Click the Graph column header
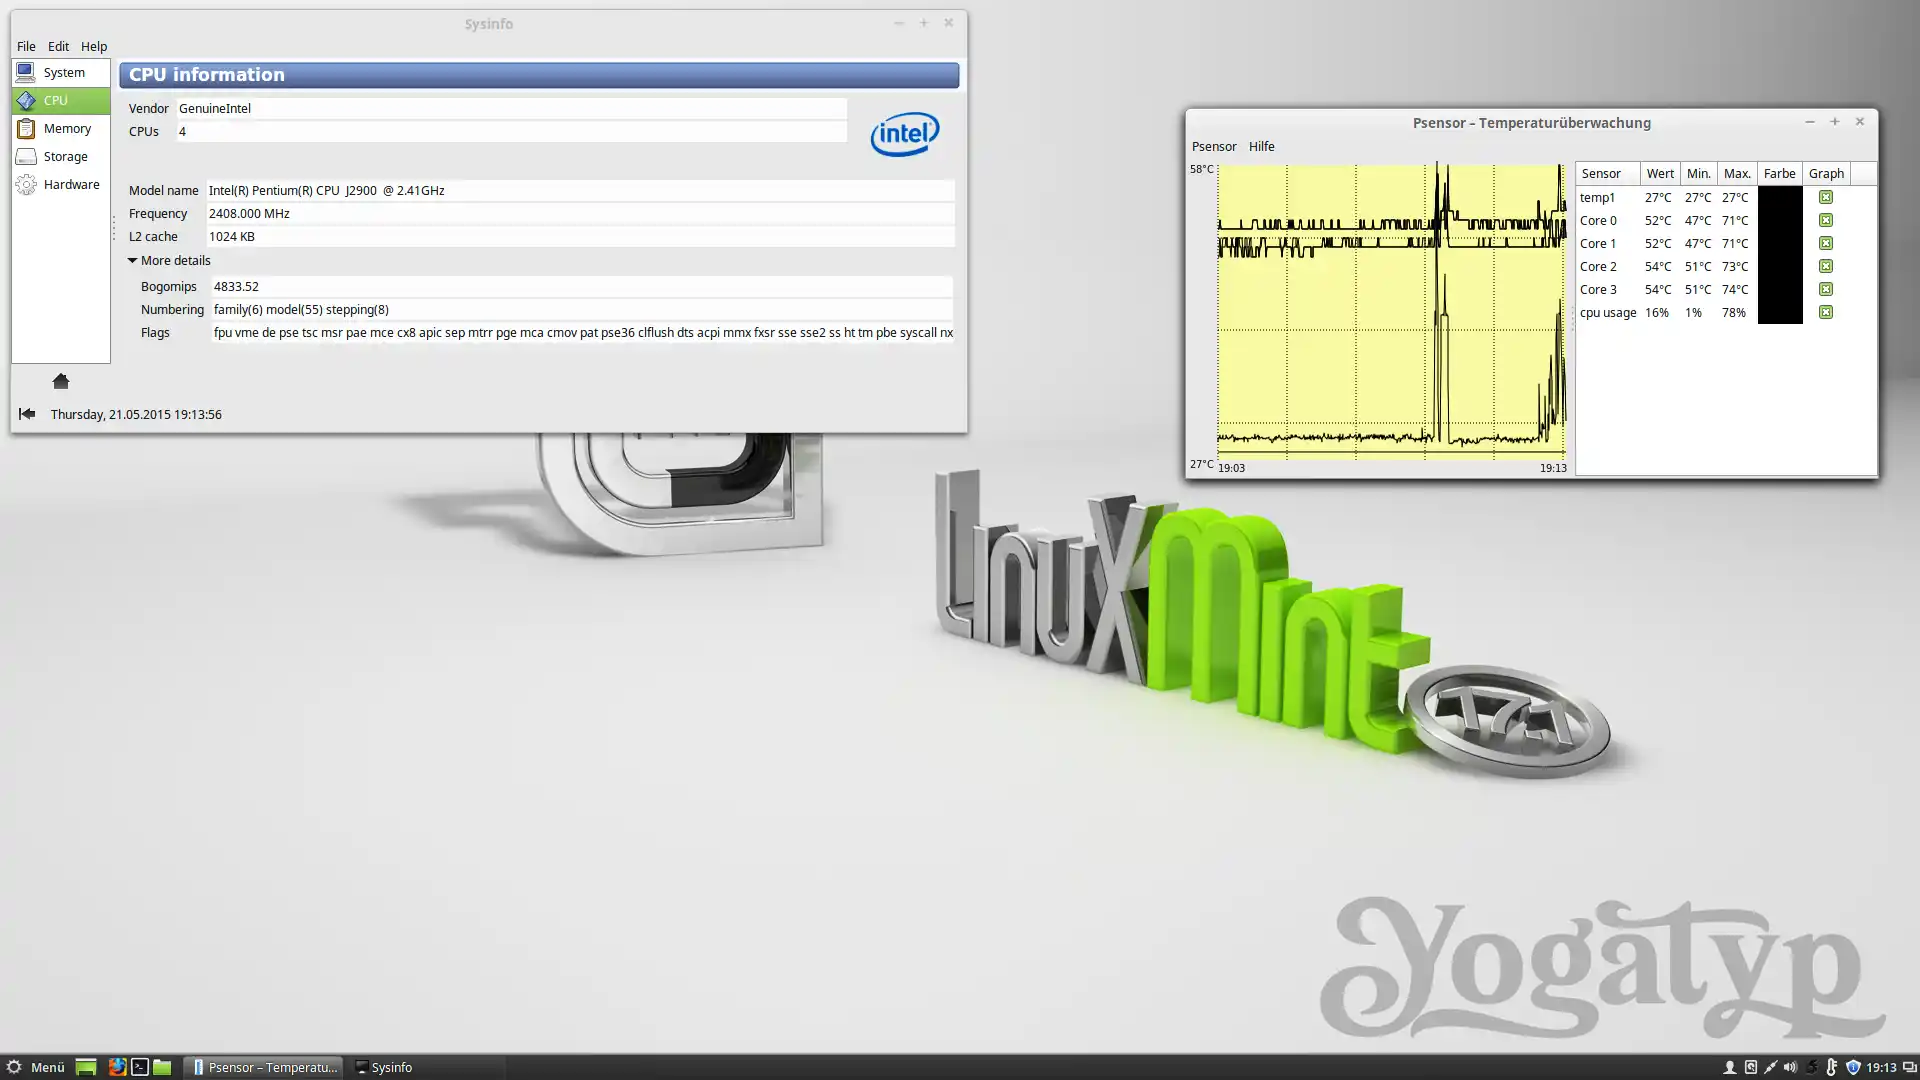This screenshot has width=1920, height=1080. pyautogui.click(x=1826, y=173)
